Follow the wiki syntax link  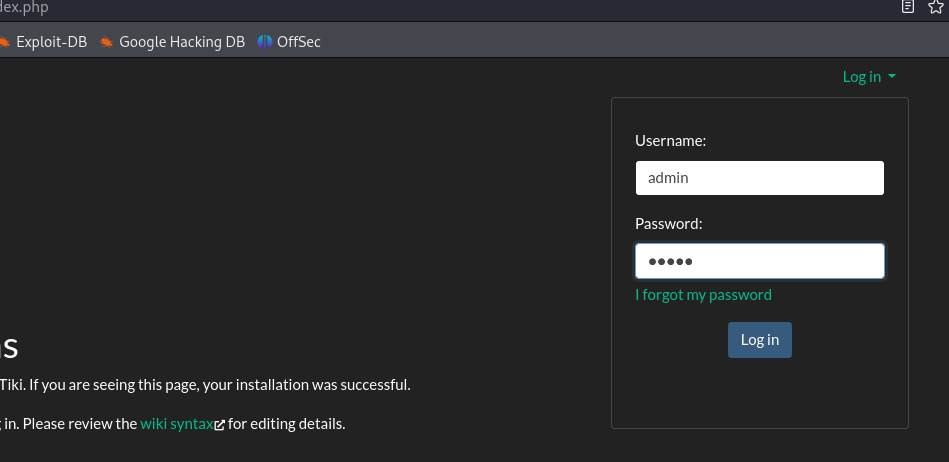coord(176,423)
